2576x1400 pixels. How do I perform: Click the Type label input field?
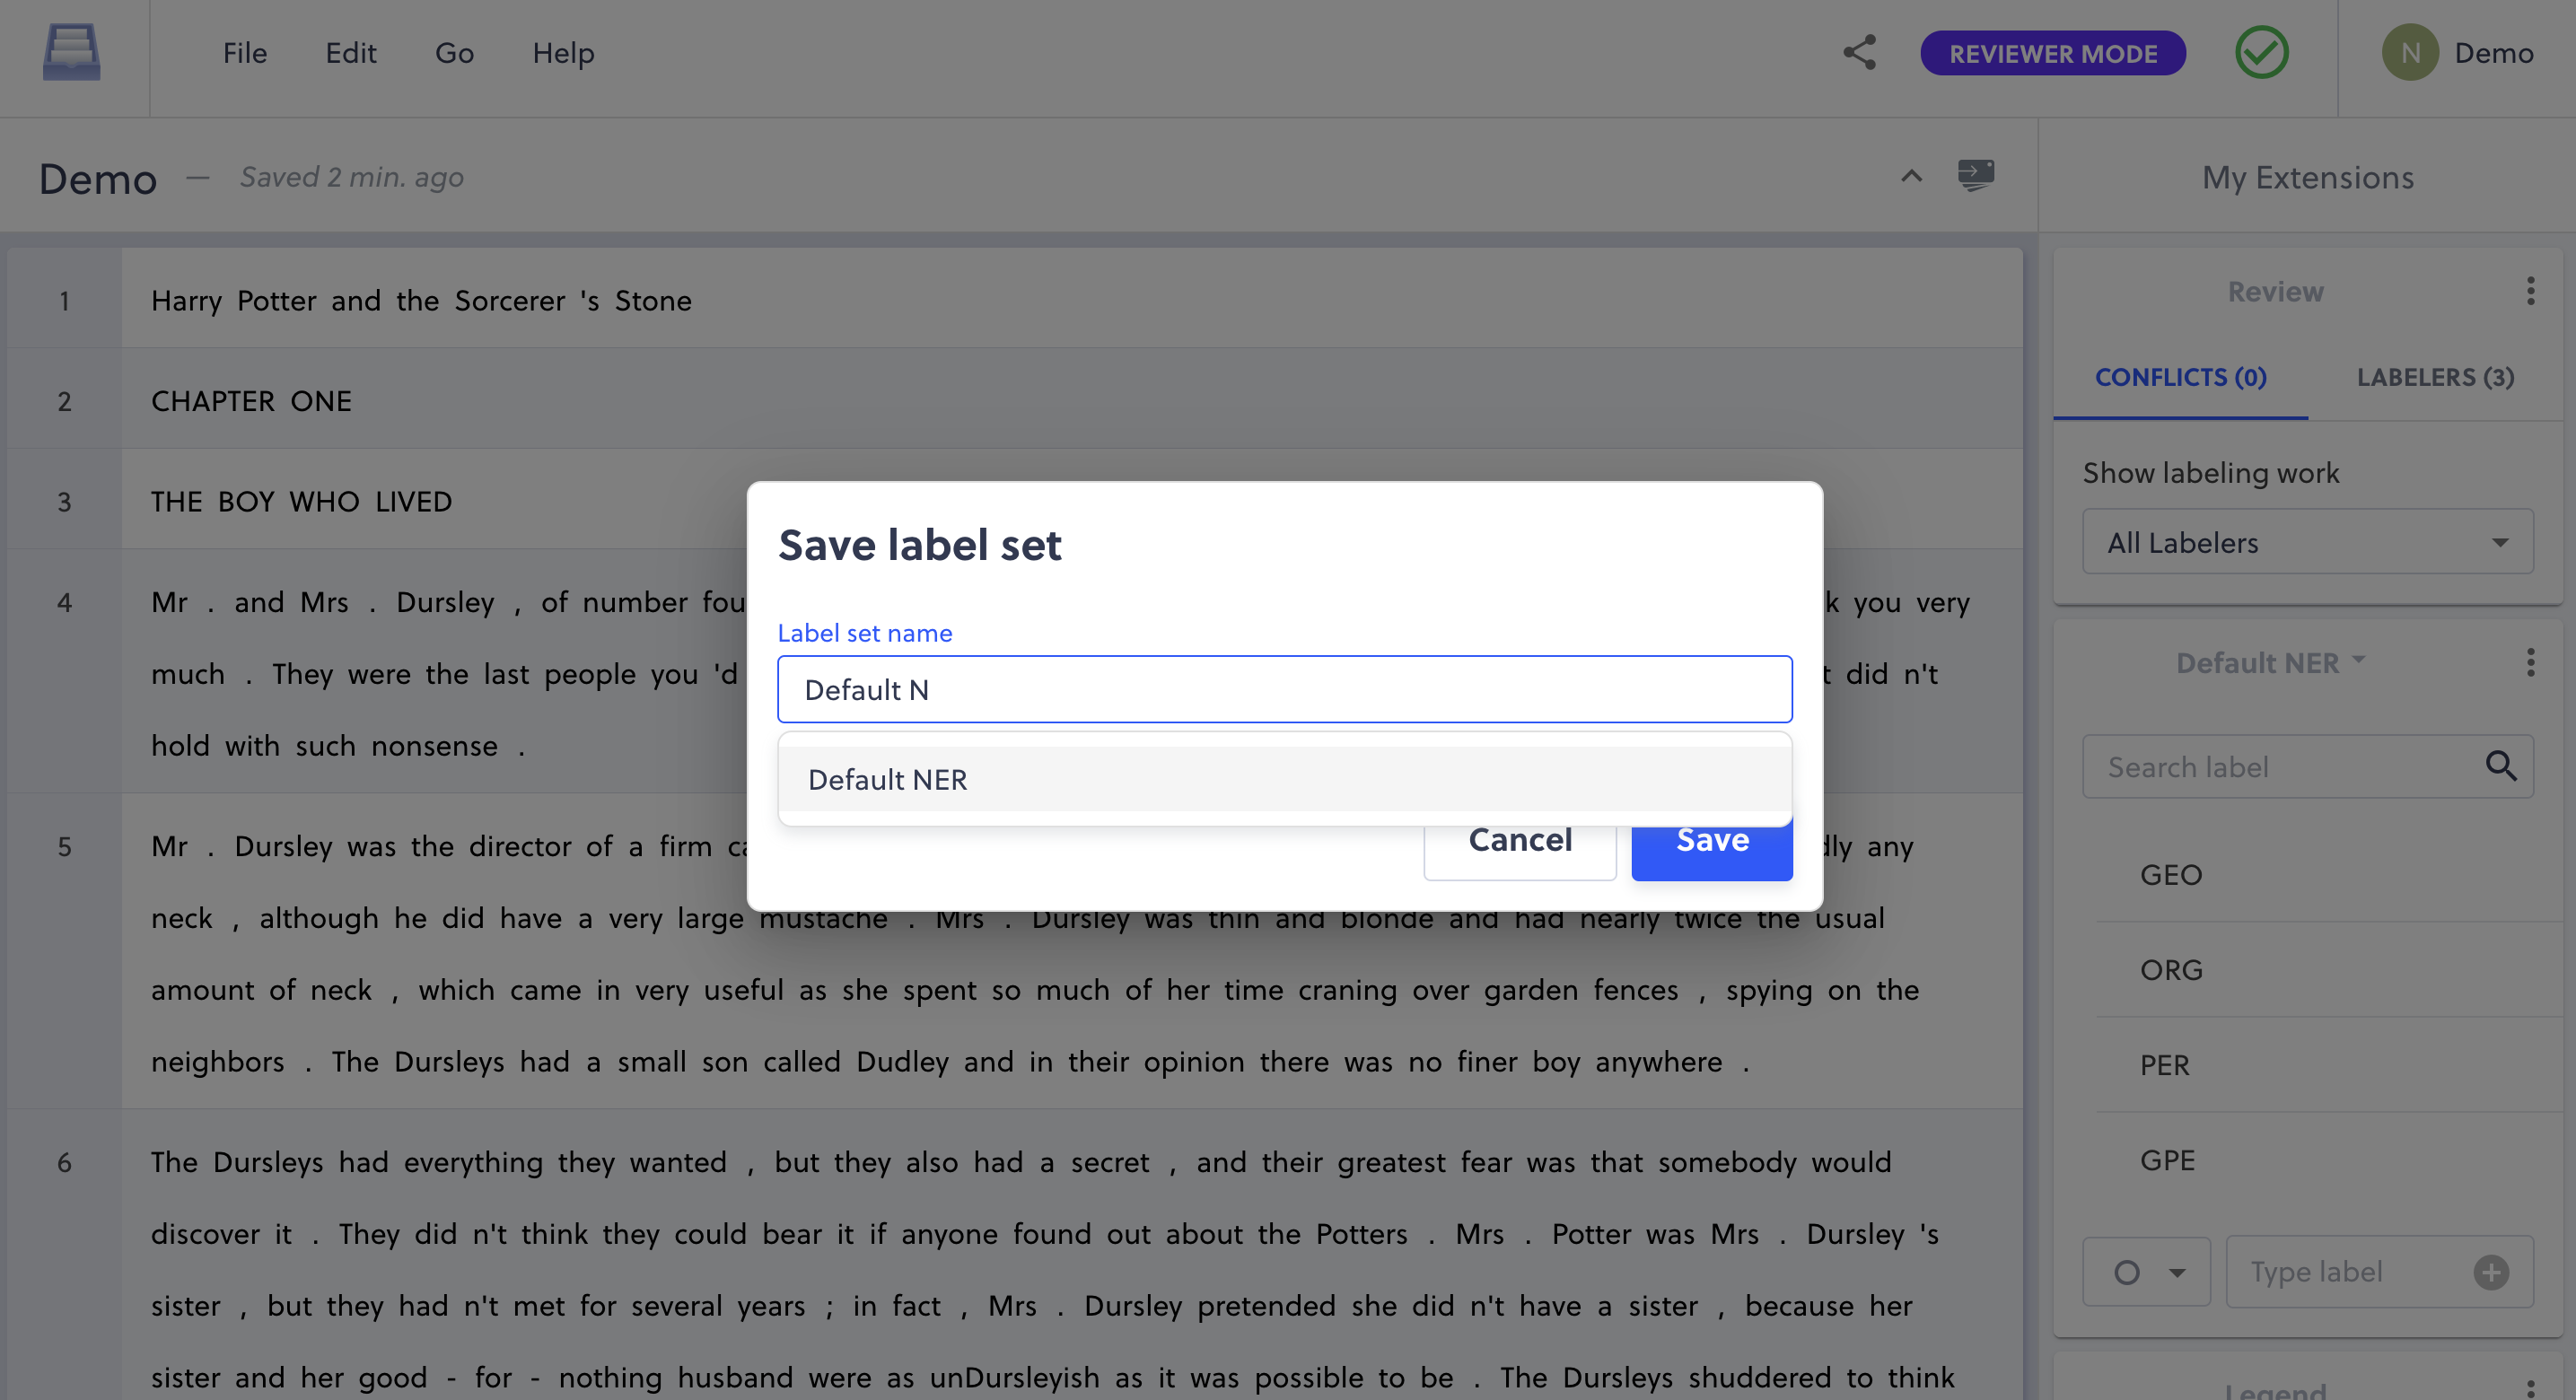(x=2379, y=1272)
